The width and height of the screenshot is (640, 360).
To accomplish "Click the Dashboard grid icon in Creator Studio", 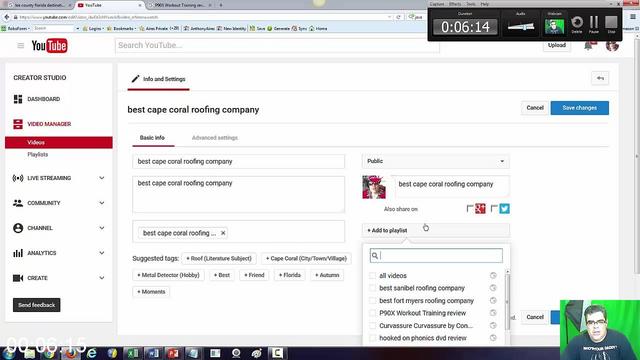I will coord(18,99).
